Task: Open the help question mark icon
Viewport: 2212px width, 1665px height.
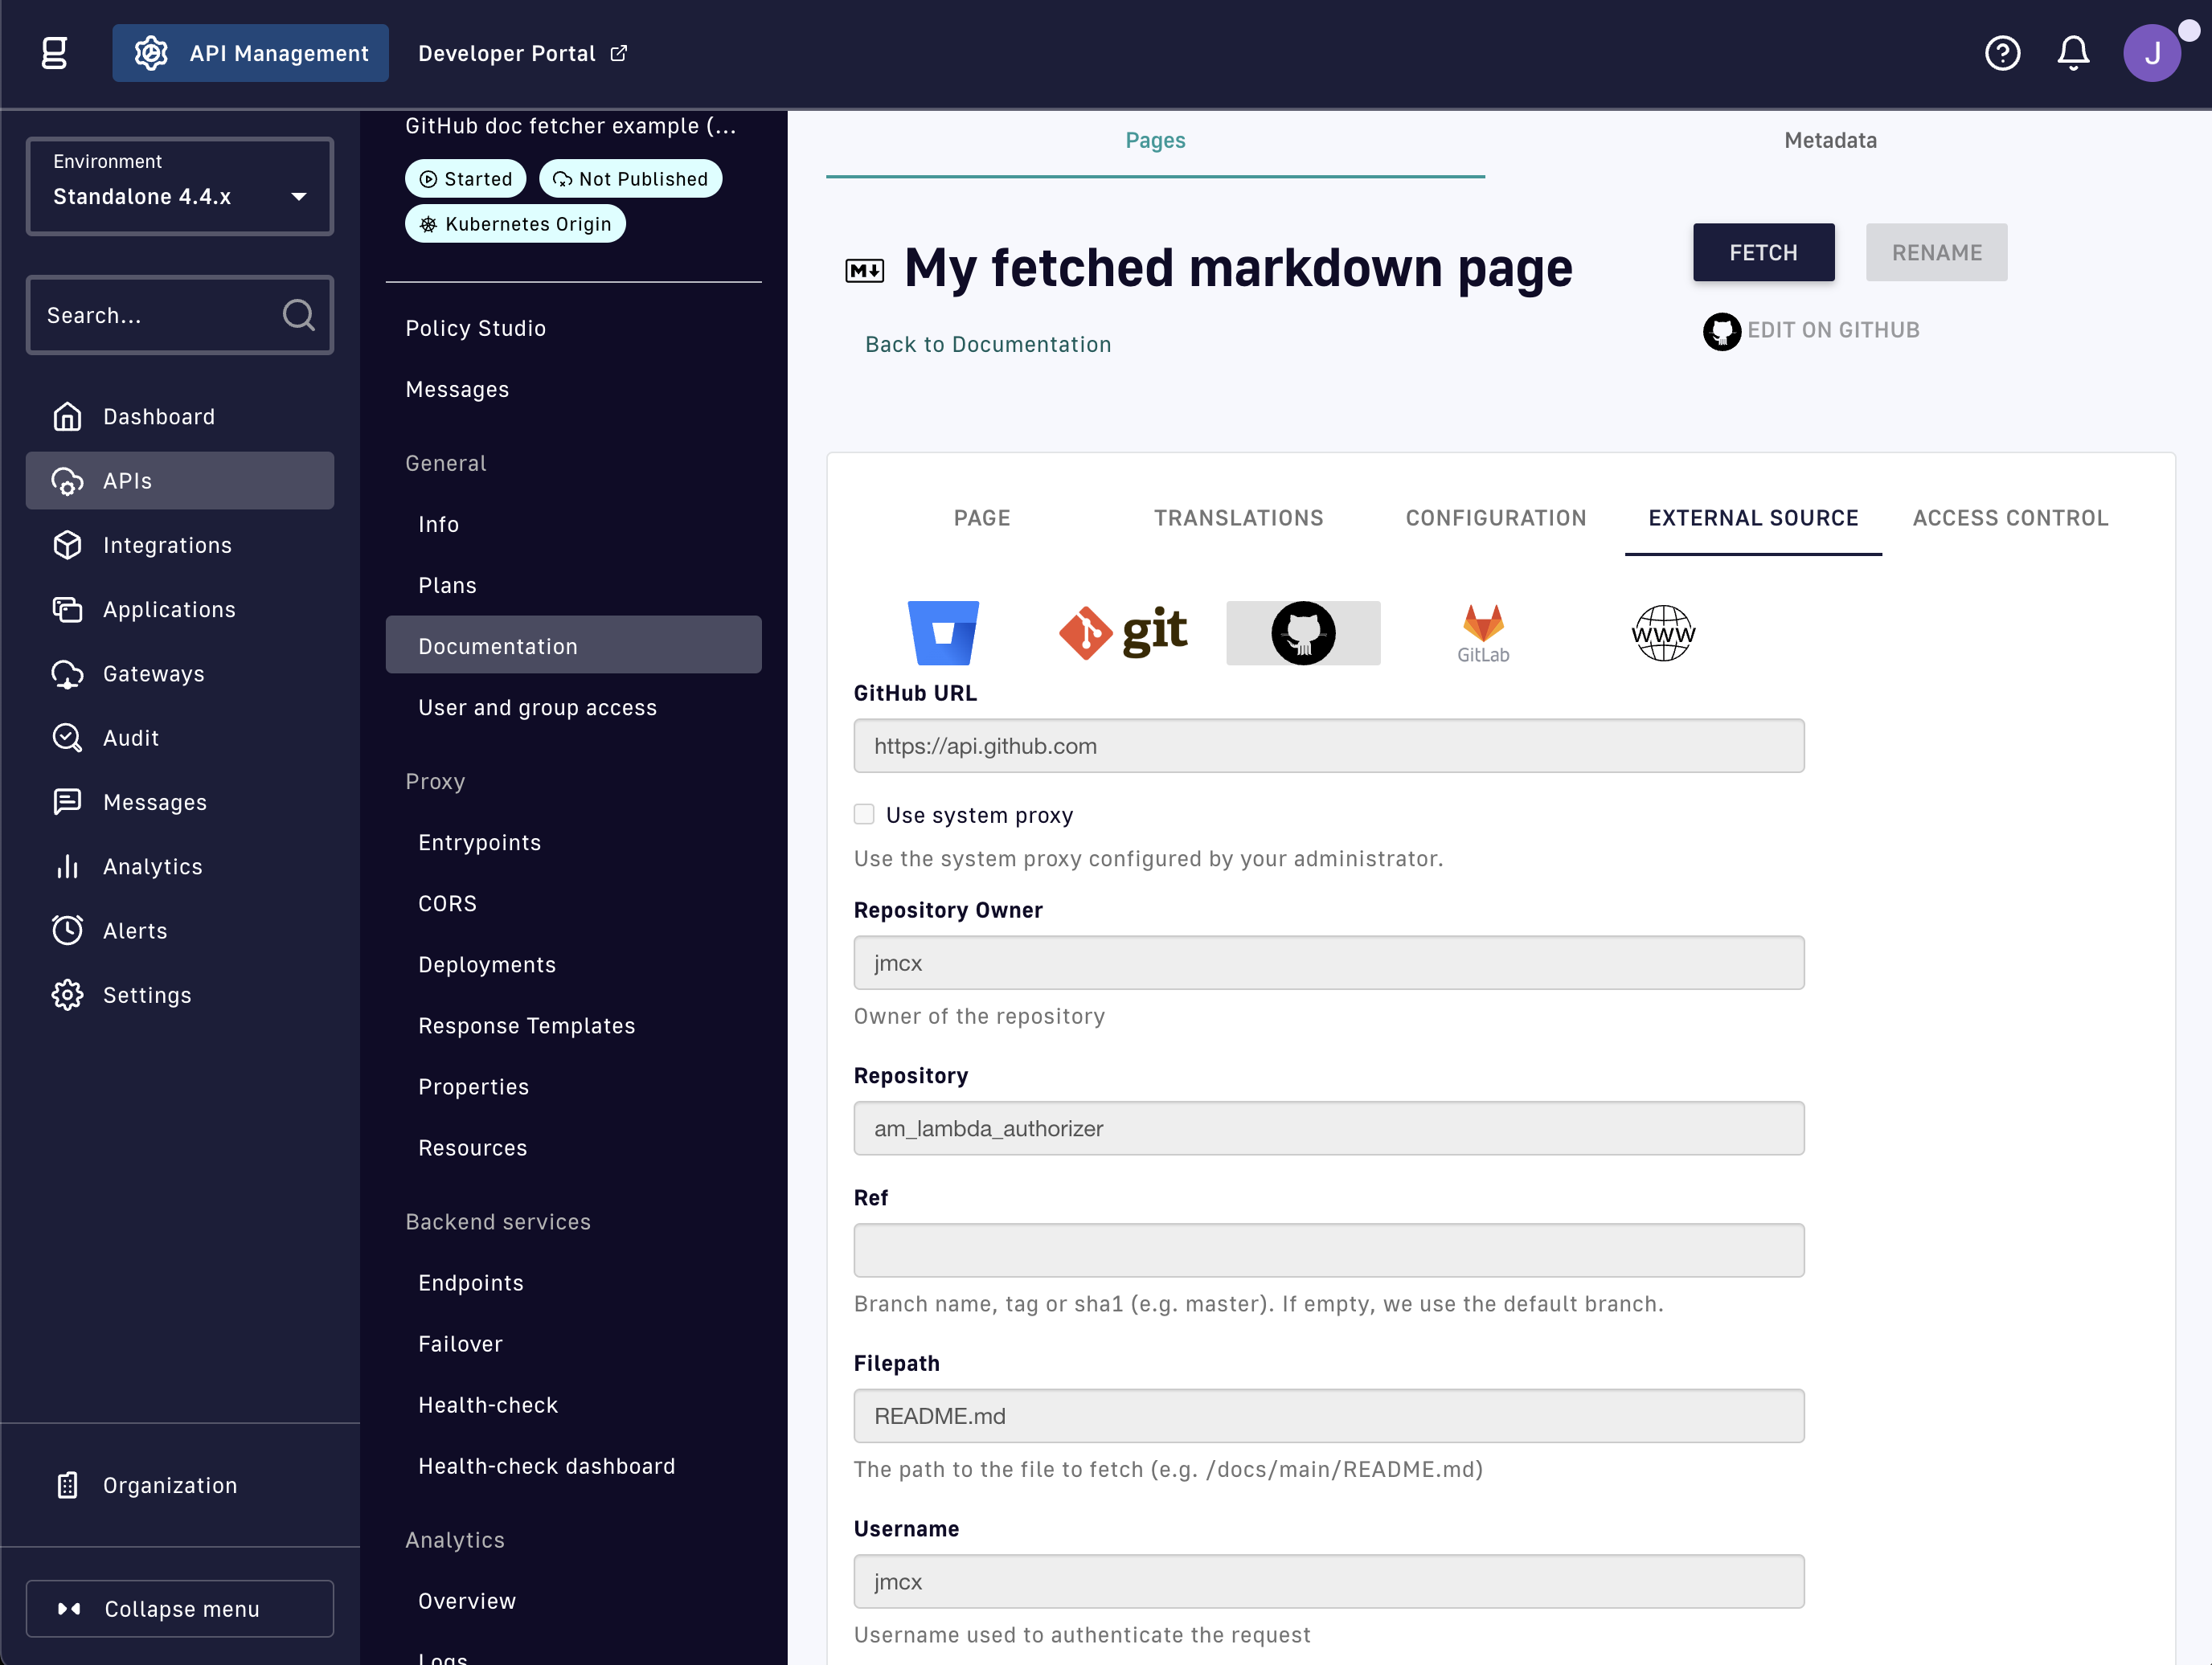Action: [2002, 53]
